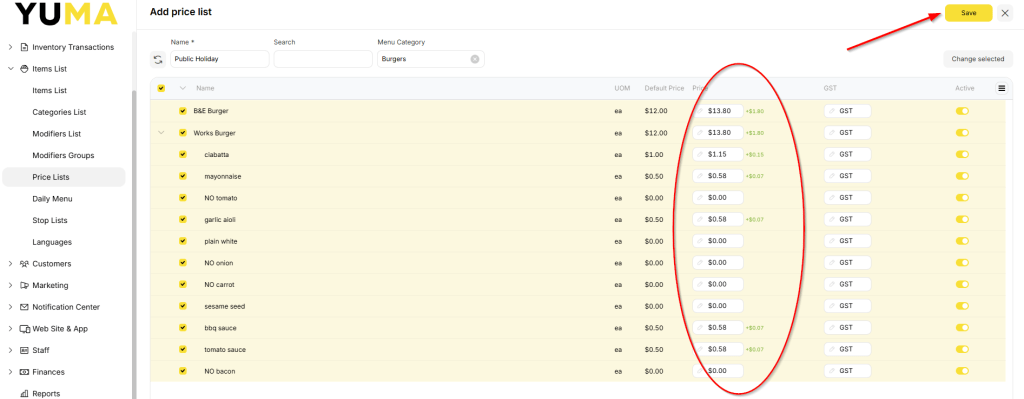Open Daily Menu in sidebar
The height and width of the screenshot is (399, 1024).
pyautogui.click(x=52, y=199)
